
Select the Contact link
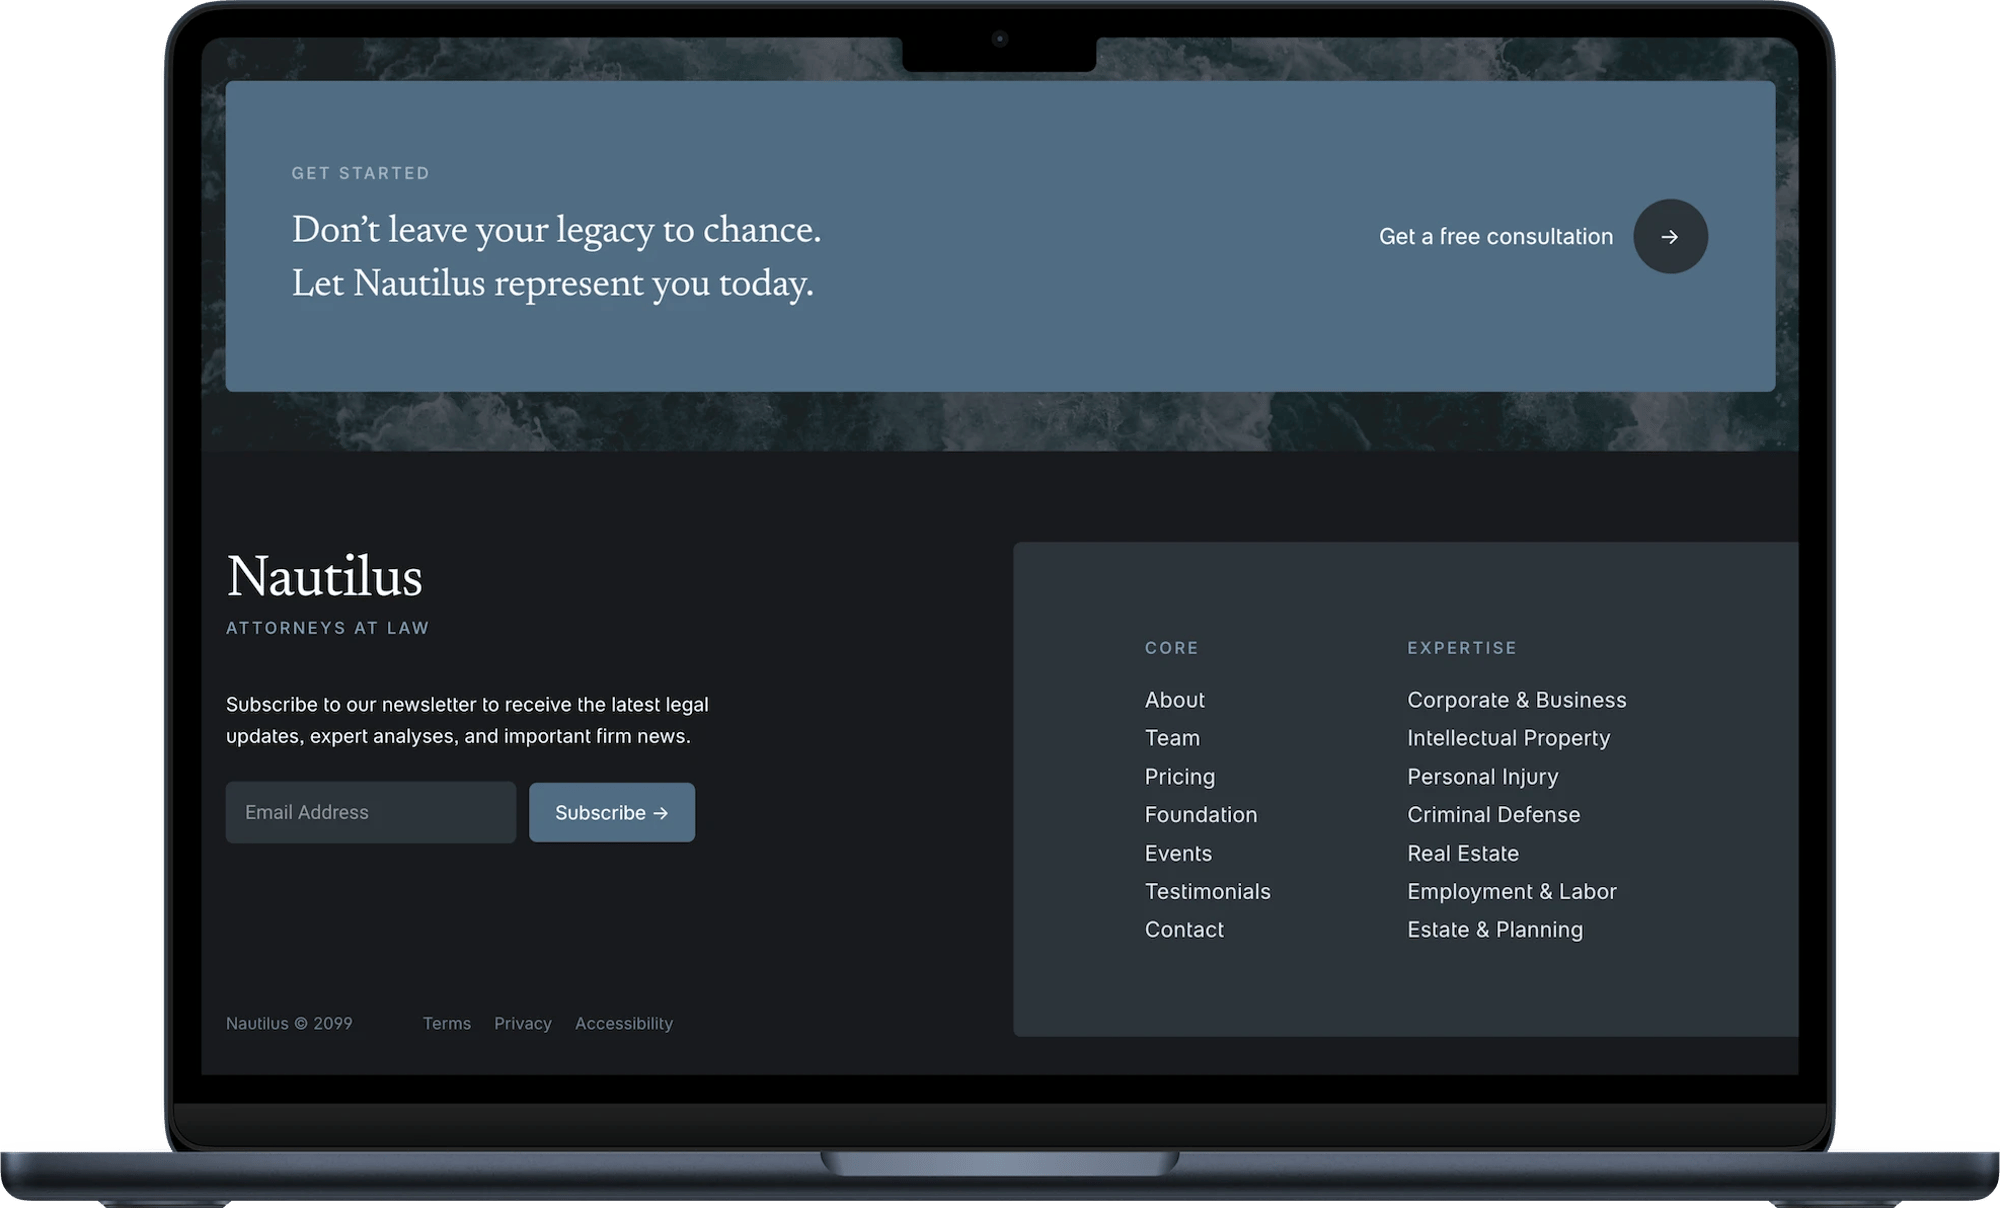(x=1184, y=930)
